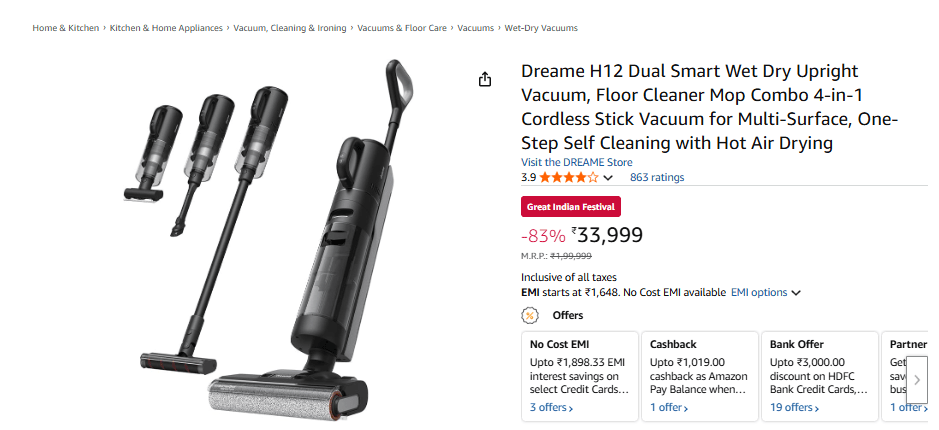Expand EMI options dropdown
939x430 pixels.
coord(766,293)
